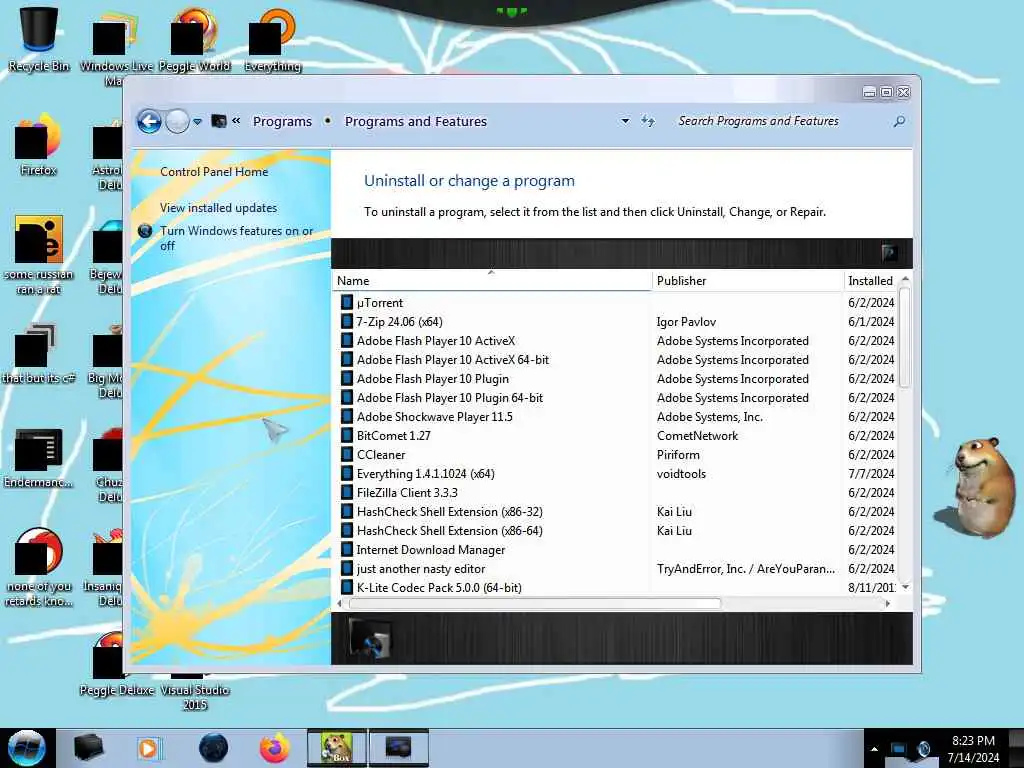Viewport: 1024px width, 768px height.
Task: Click voidtools publisher cell
Action: pos(681,473)
